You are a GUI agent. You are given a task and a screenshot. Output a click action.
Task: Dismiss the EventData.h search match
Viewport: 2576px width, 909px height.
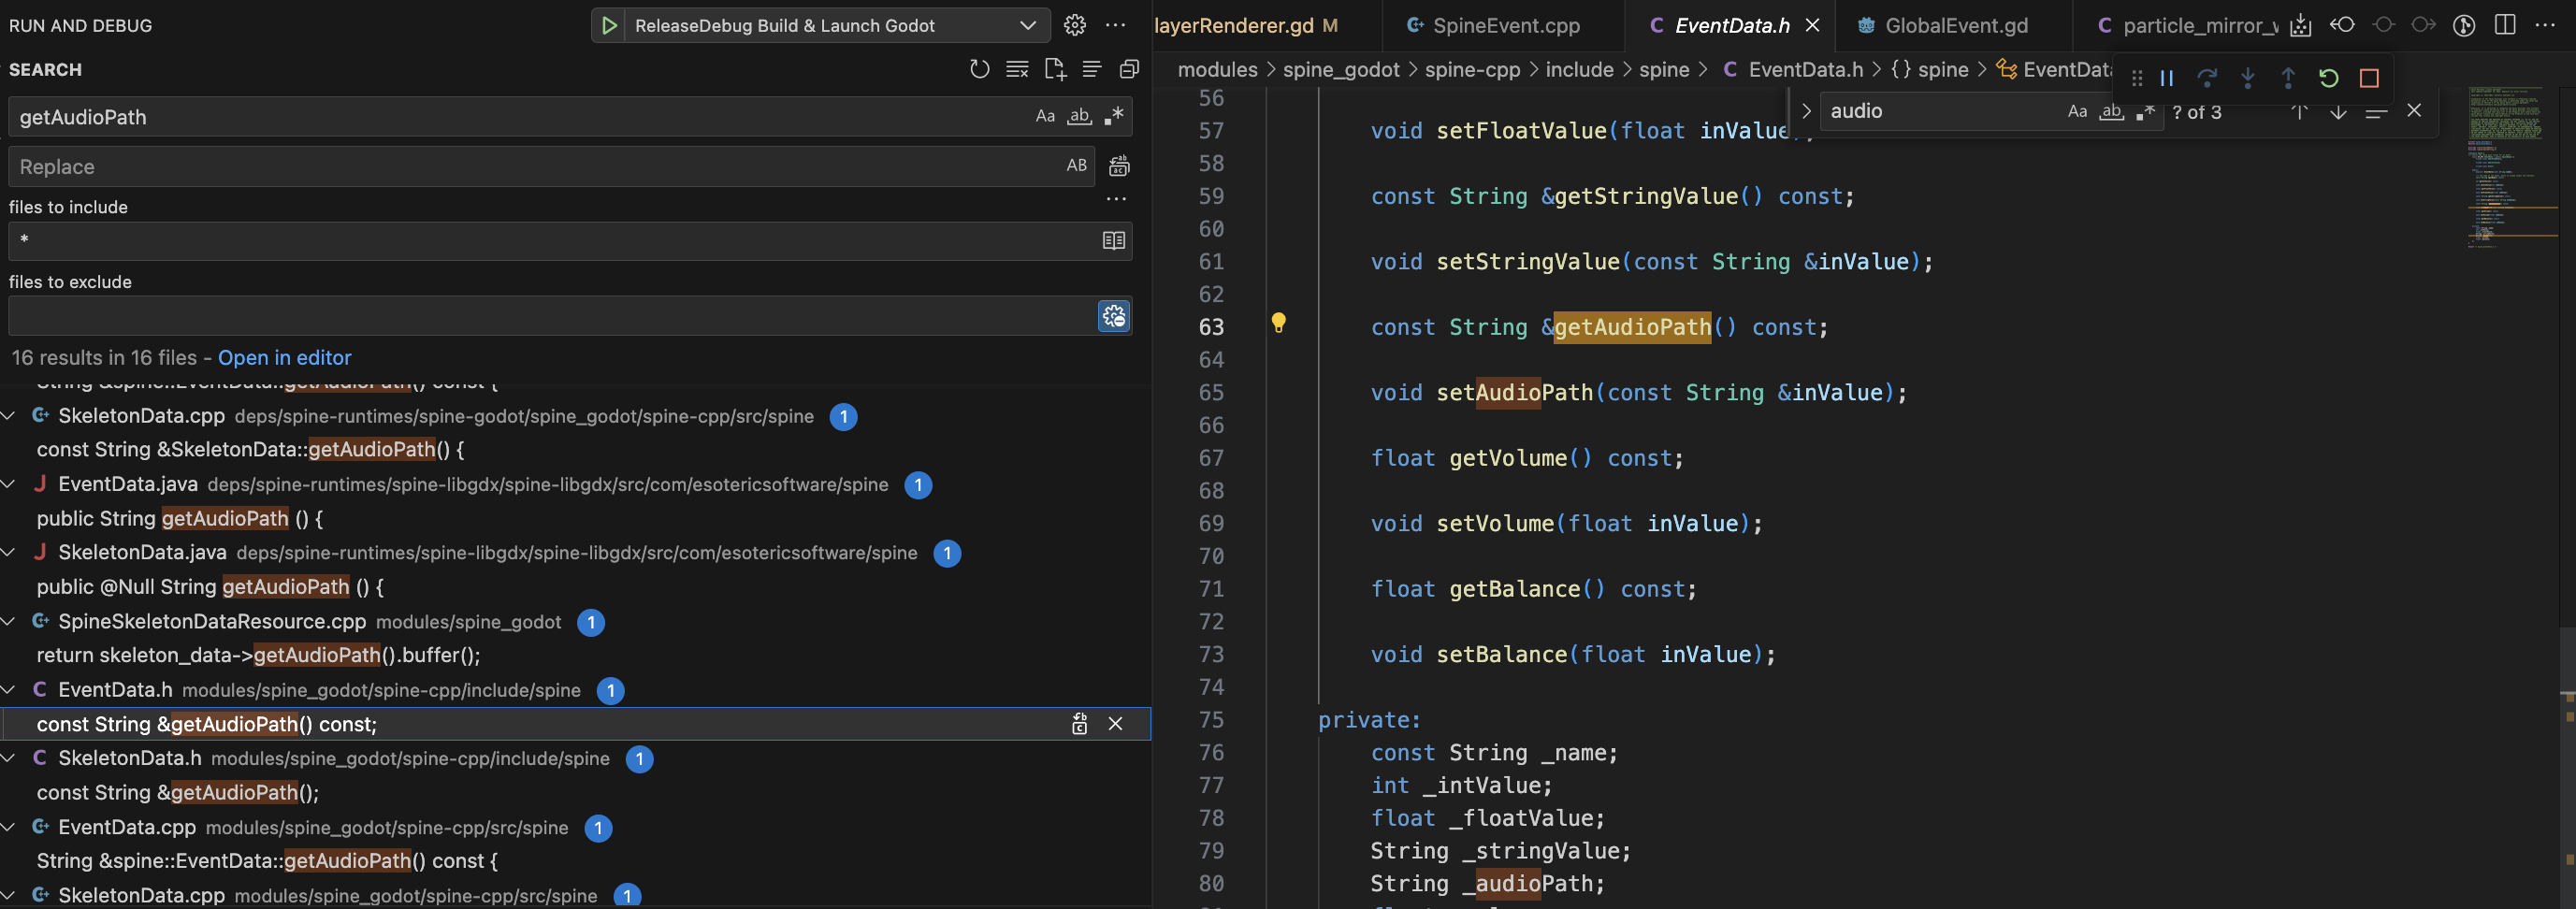pyautogui.click(x=1115, y=723)
